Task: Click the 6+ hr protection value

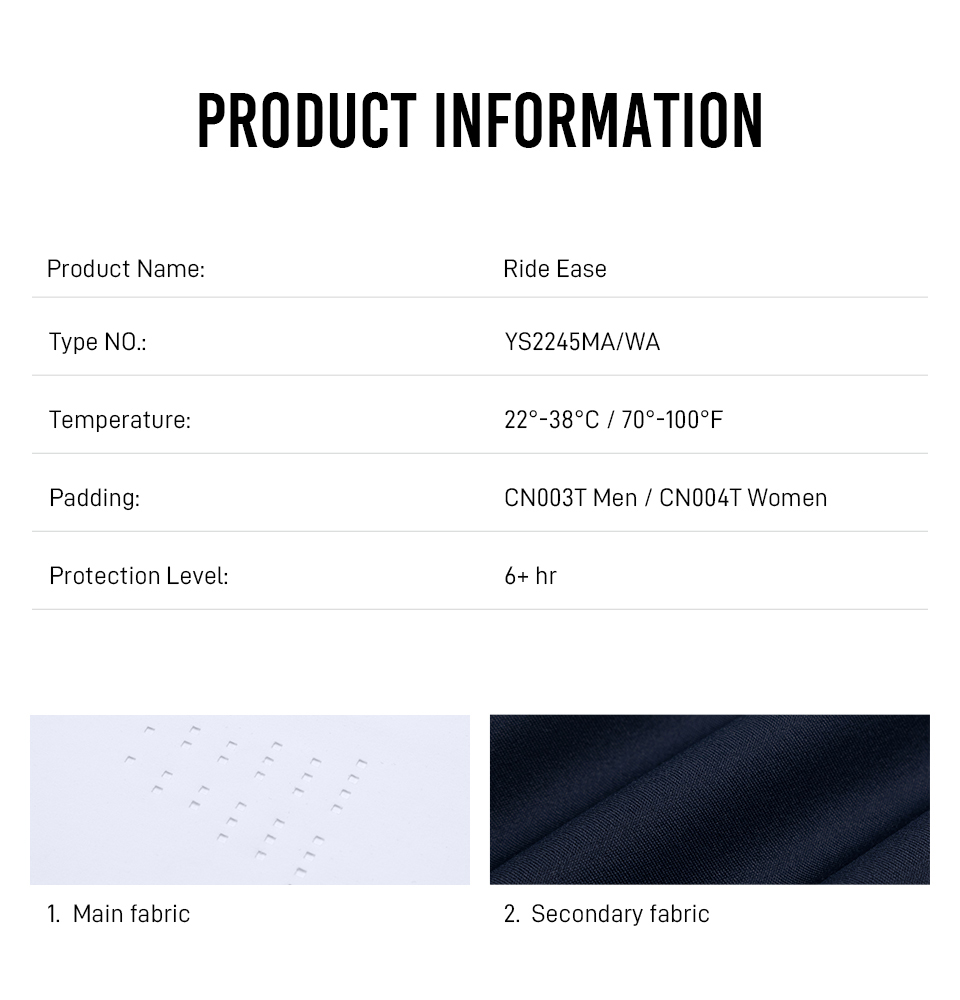Action: (x=530, y=575)
